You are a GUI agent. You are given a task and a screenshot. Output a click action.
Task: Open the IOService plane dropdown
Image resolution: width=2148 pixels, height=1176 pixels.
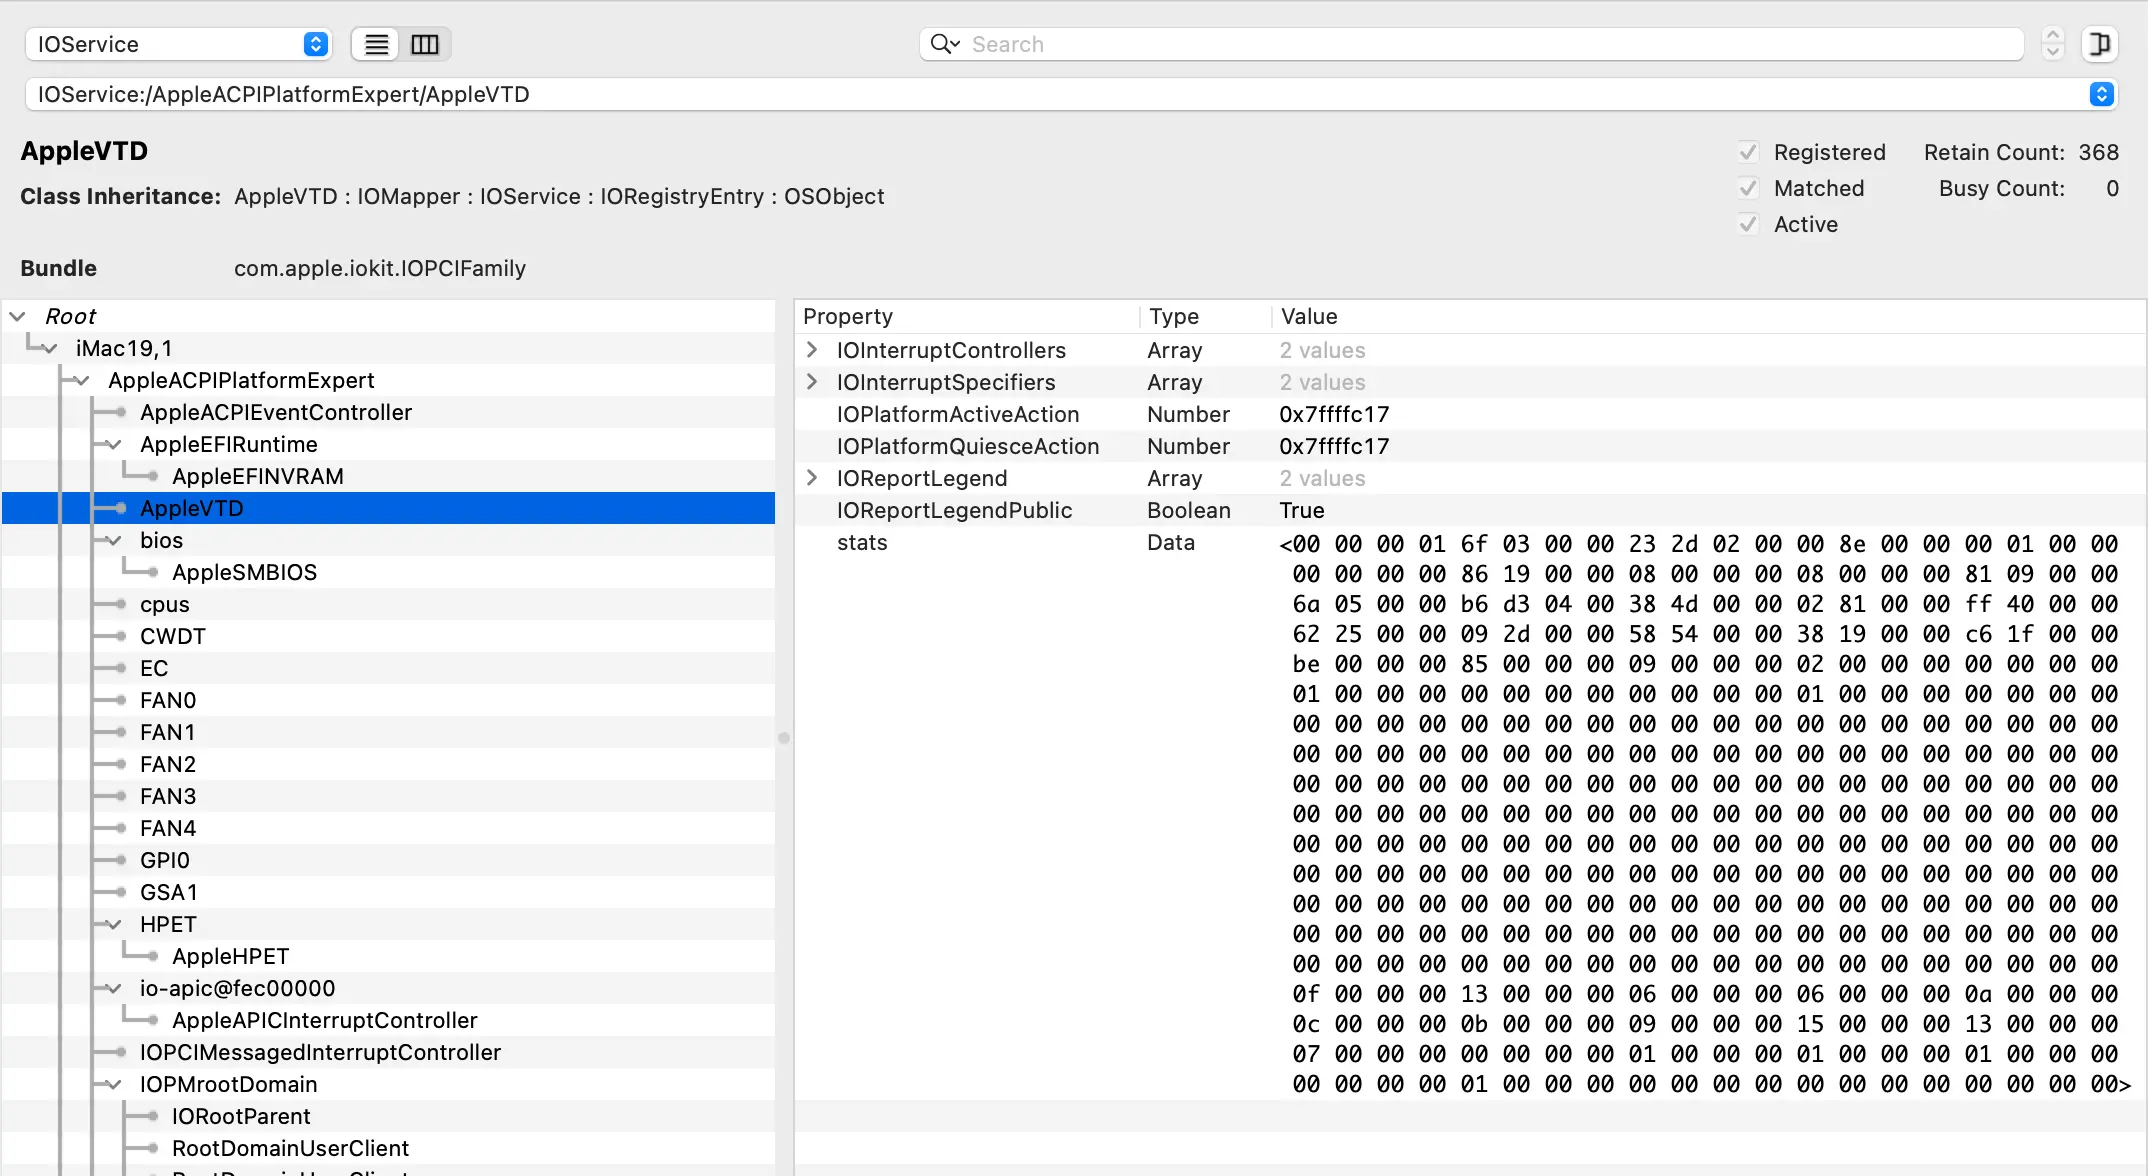point(178,44)
